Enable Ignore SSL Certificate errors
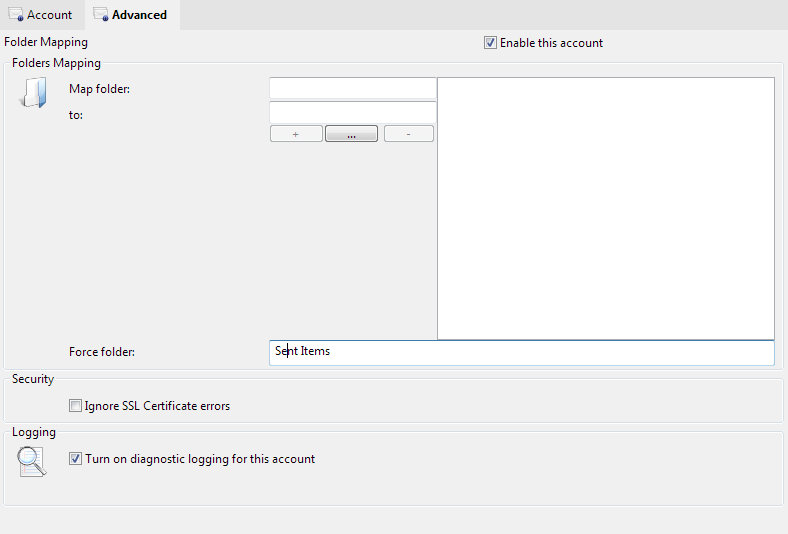Image resolution: width=788 pixels, height=534 pixels. (x=76, y=406)
